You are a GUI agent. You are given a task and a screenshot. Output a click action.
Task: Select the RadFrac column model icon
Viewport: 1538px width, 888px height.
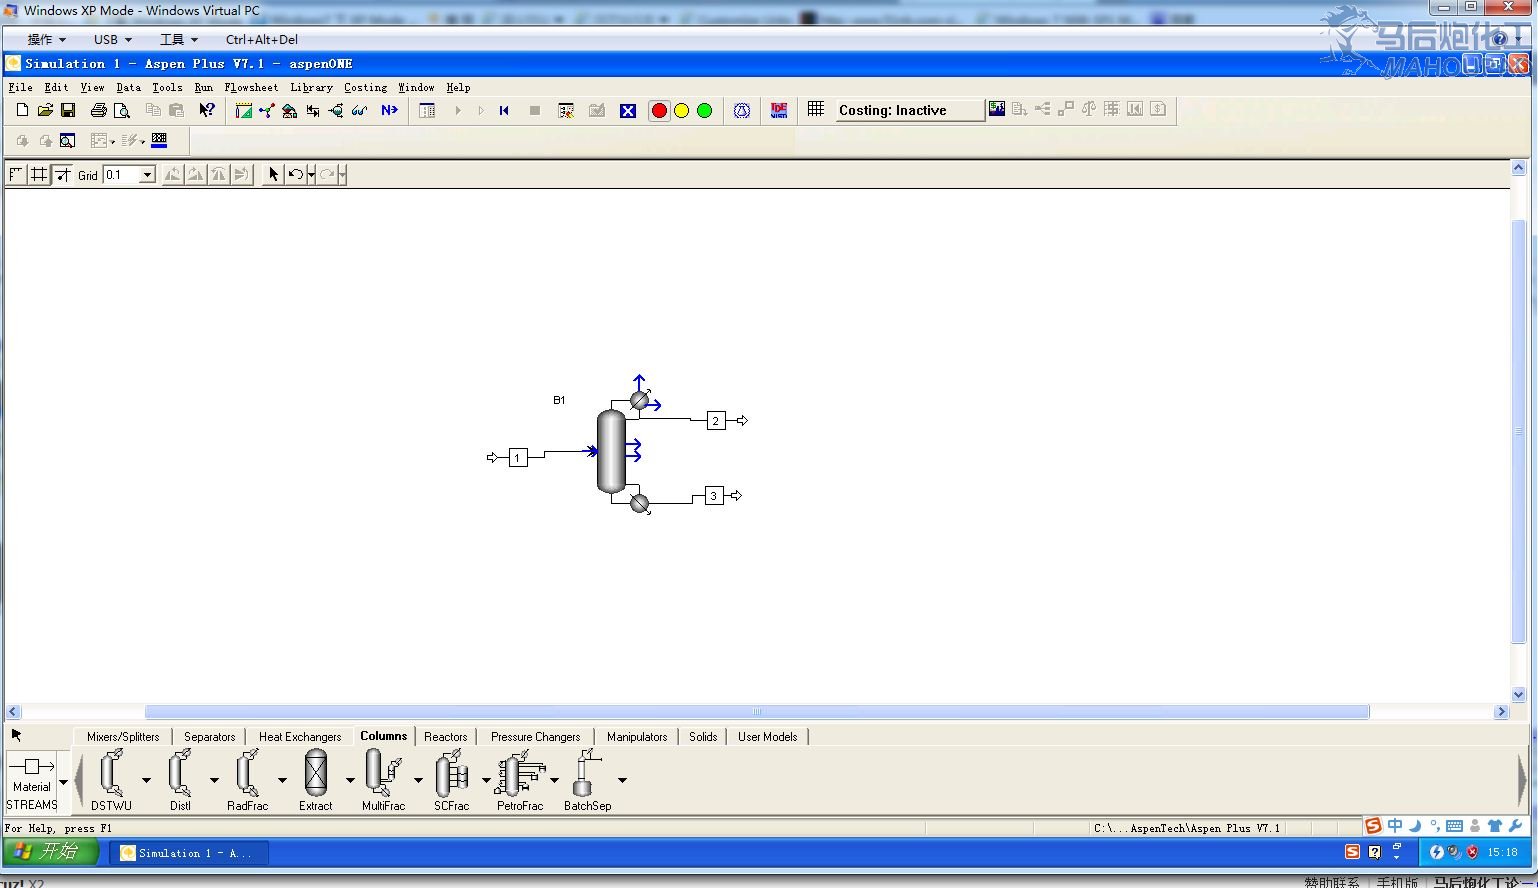click(x=247, y=774)
